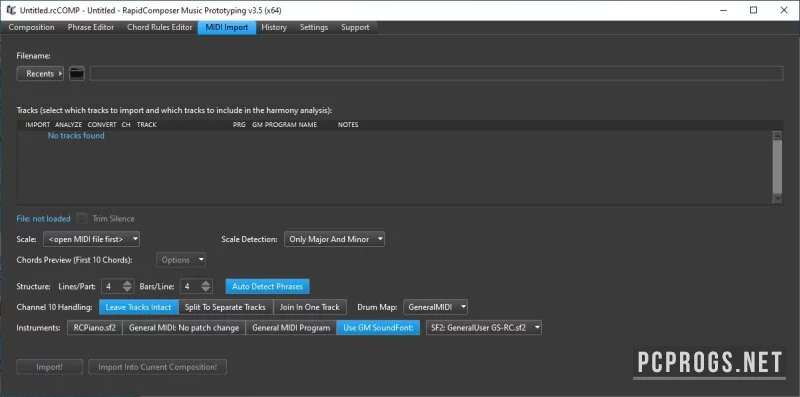800x397 pixels.
Task: Minimize the RapidComposer window
Action: click(x=724, y=10)
